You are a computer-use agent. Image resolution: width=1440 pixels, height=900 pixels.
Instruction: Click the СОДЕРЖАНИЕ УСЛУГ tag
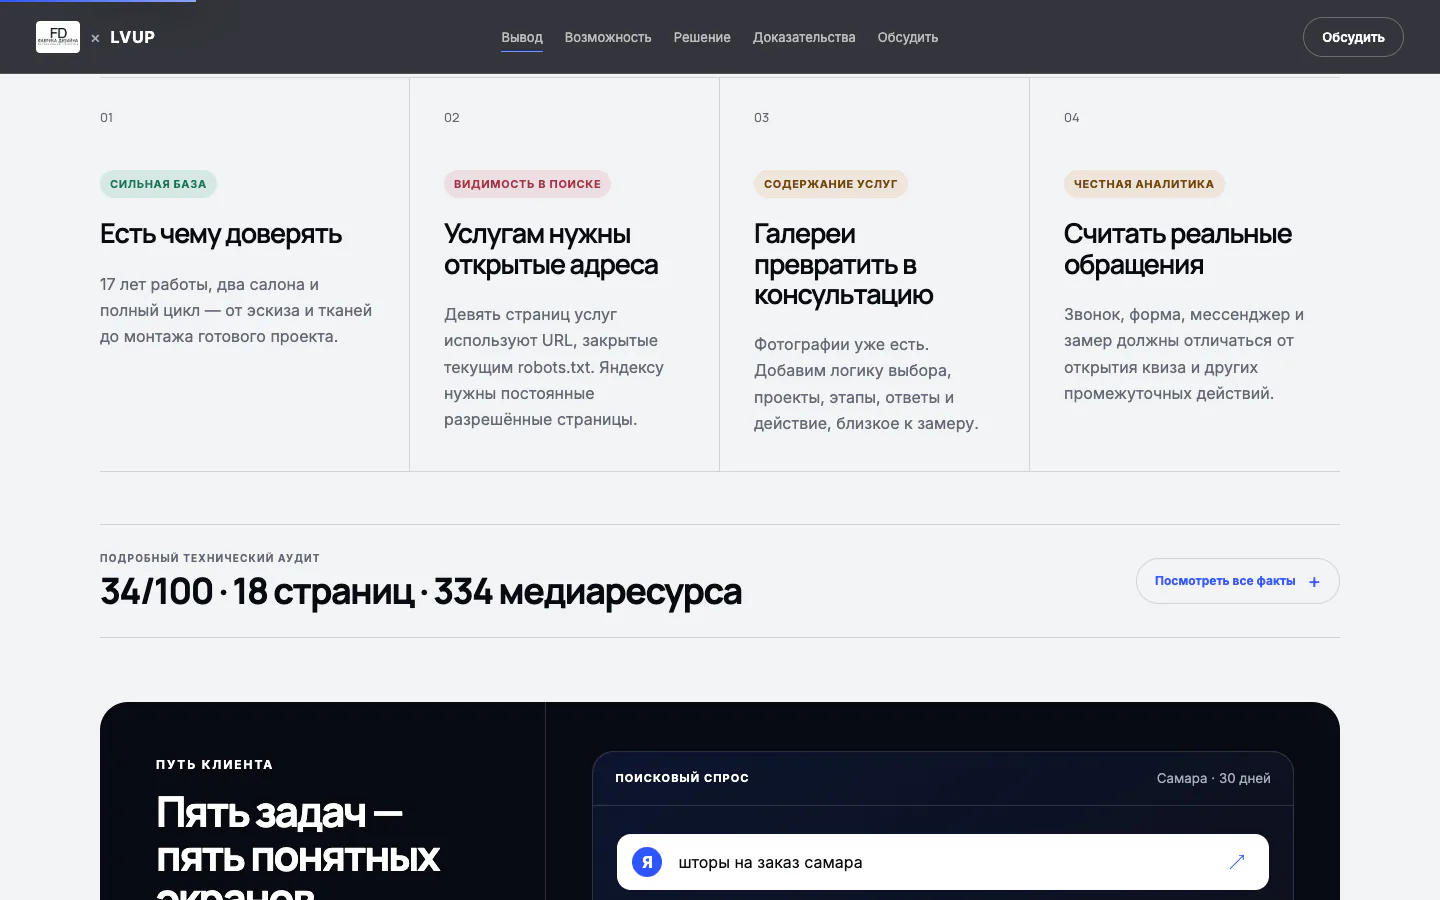point(830,184)
